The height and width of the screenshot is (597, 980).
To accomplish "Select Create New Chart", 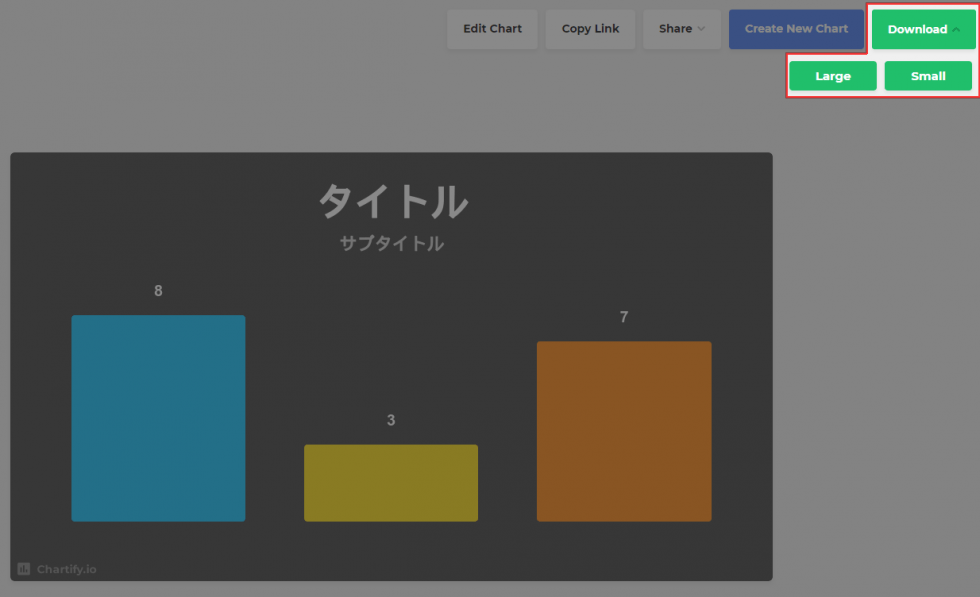I will coord(797,29).
